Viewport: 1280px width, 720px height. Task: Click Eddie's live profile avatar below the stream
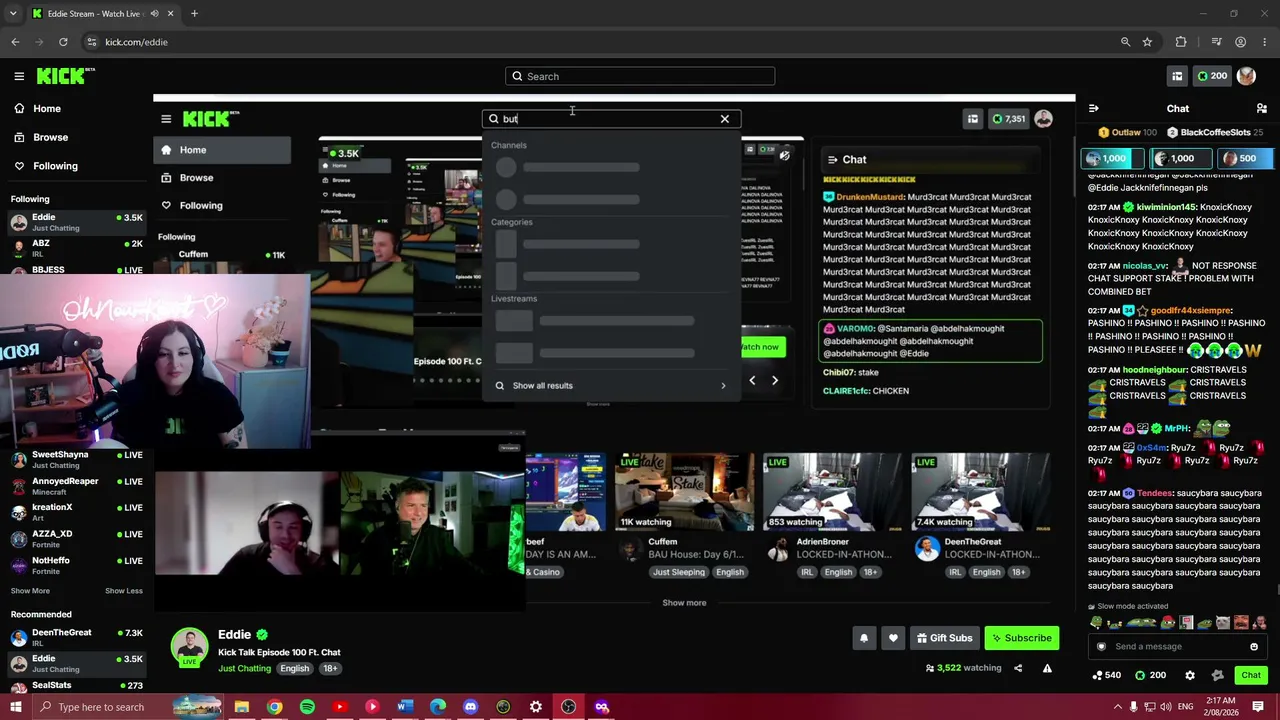point(189,648)
